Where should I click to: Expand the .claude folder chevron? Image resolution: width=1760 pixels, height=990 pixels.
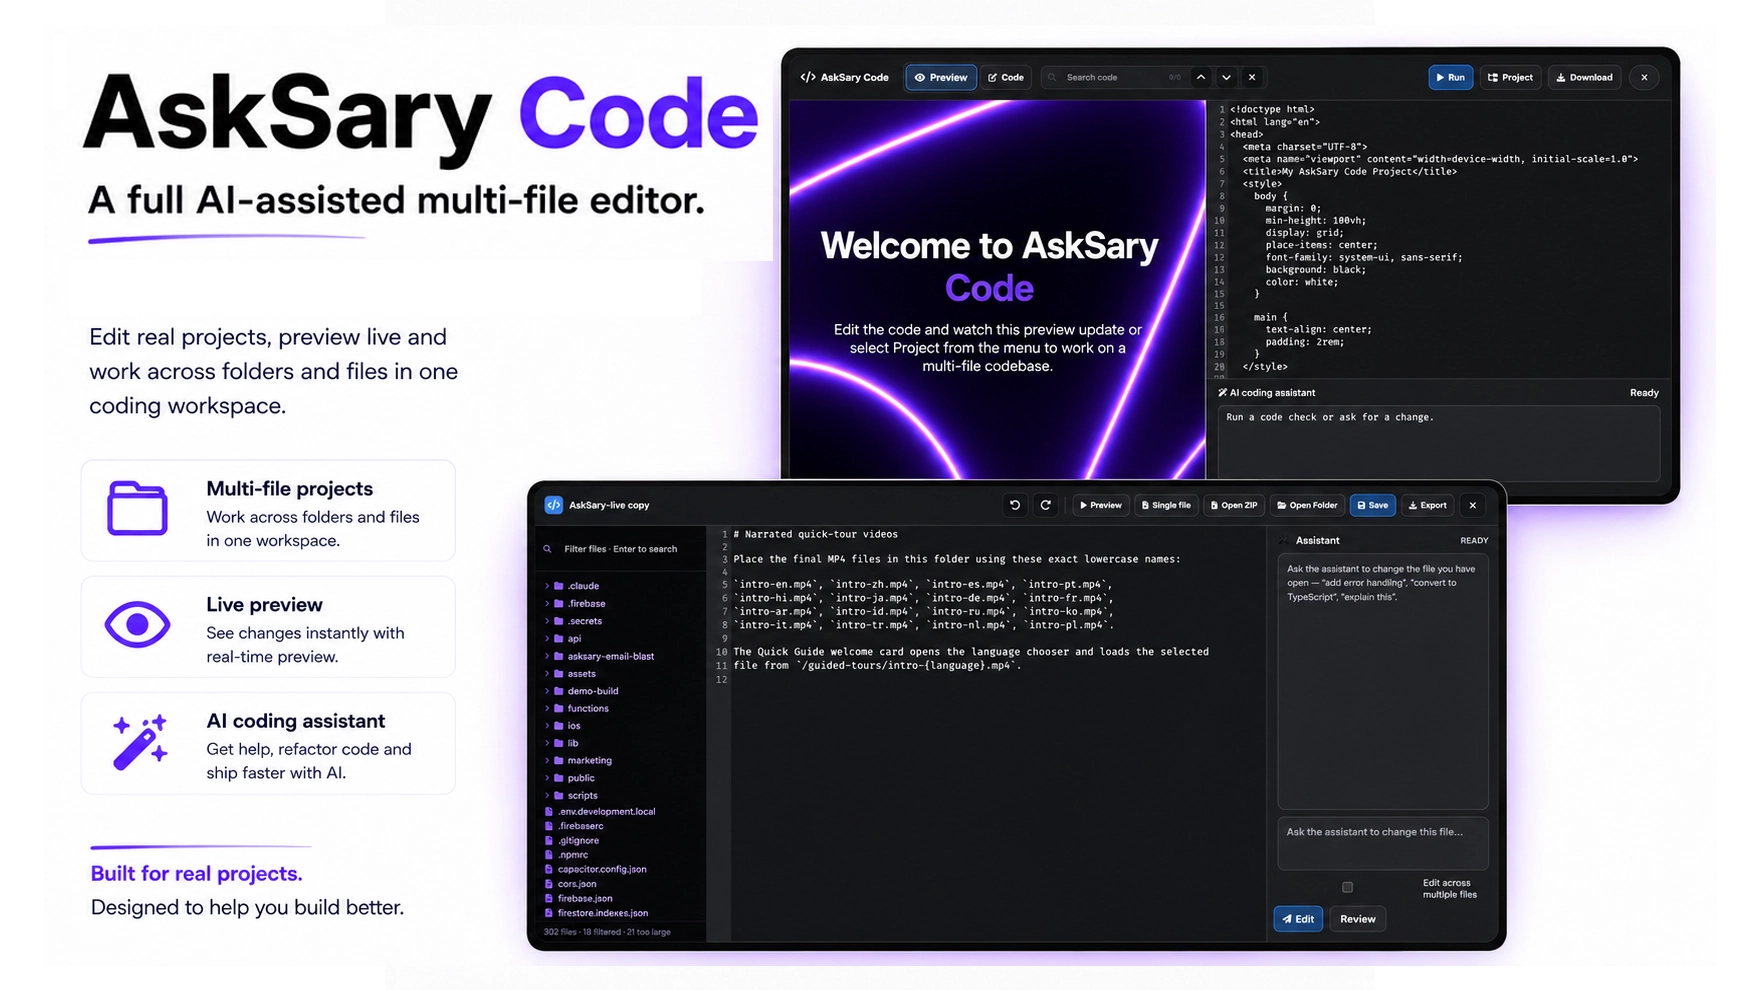coord(547,586)
